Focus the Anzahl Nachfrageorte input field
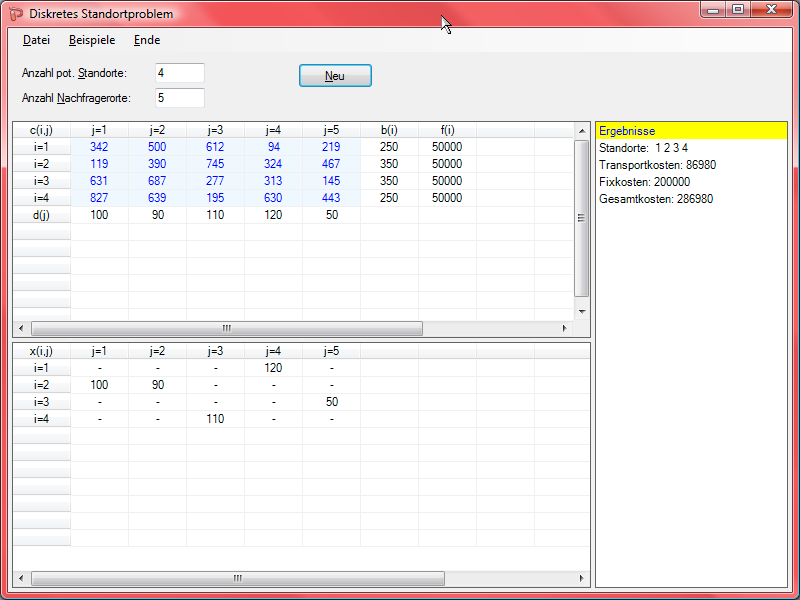 pos(180,98)
